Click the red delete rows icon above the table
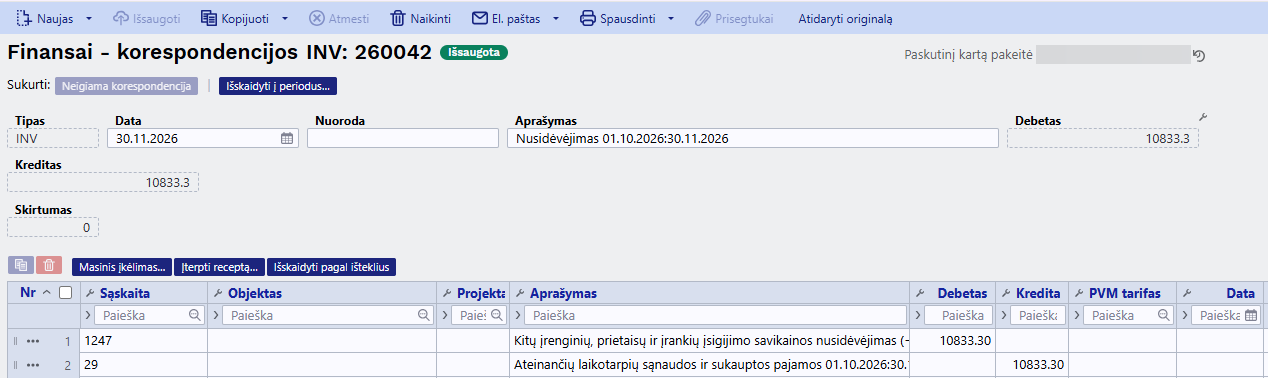This screenshot has width=1268, height=378. click(x=49, y=265)
